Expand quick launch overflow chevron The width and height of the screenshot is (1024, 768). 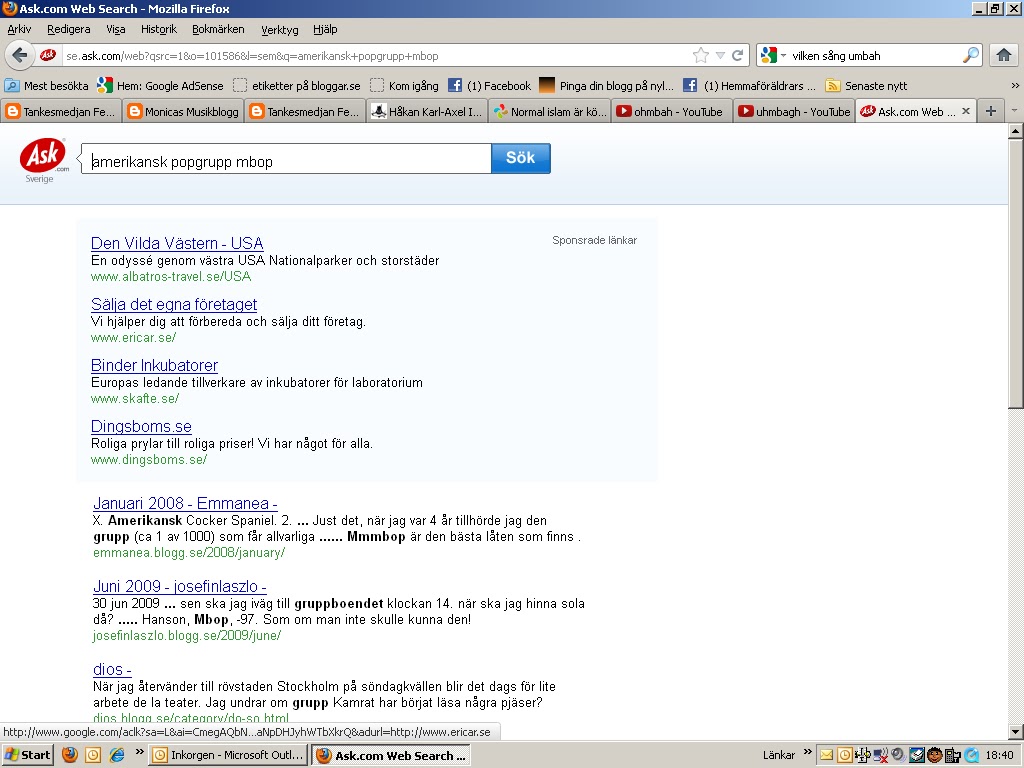(139, 752)
